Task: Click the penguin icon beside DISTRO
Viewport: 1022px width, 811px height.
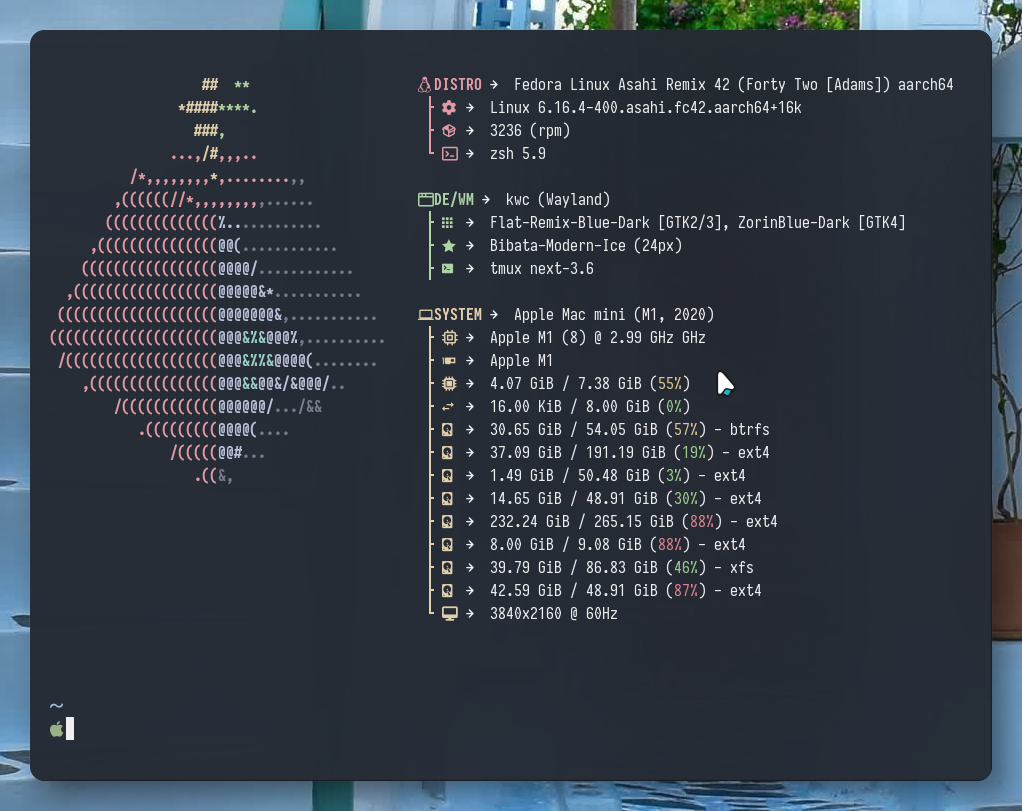Action: 424,85
